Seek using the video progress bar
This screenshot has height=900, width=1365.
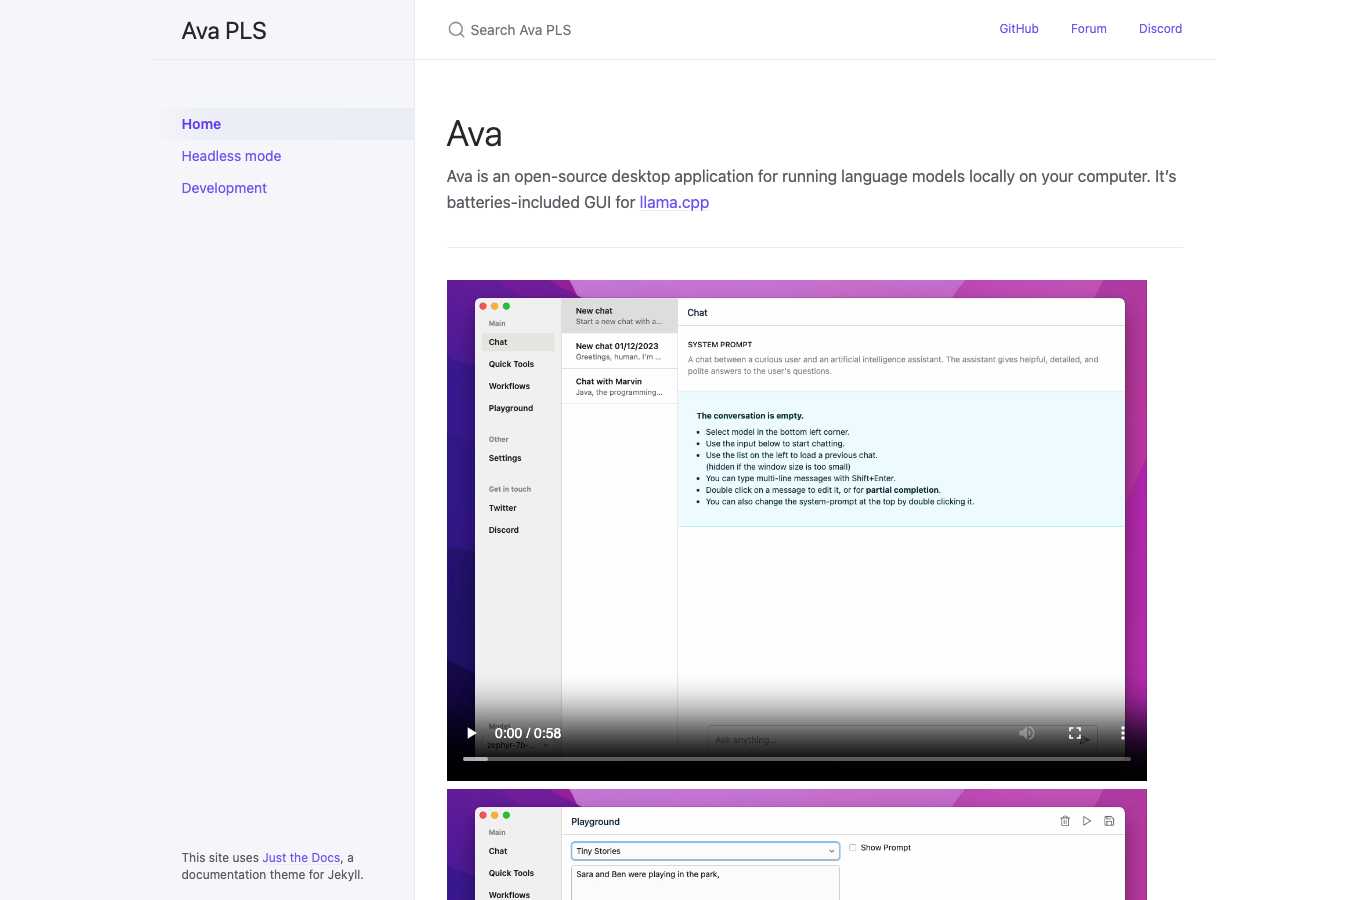pos(797,759)
